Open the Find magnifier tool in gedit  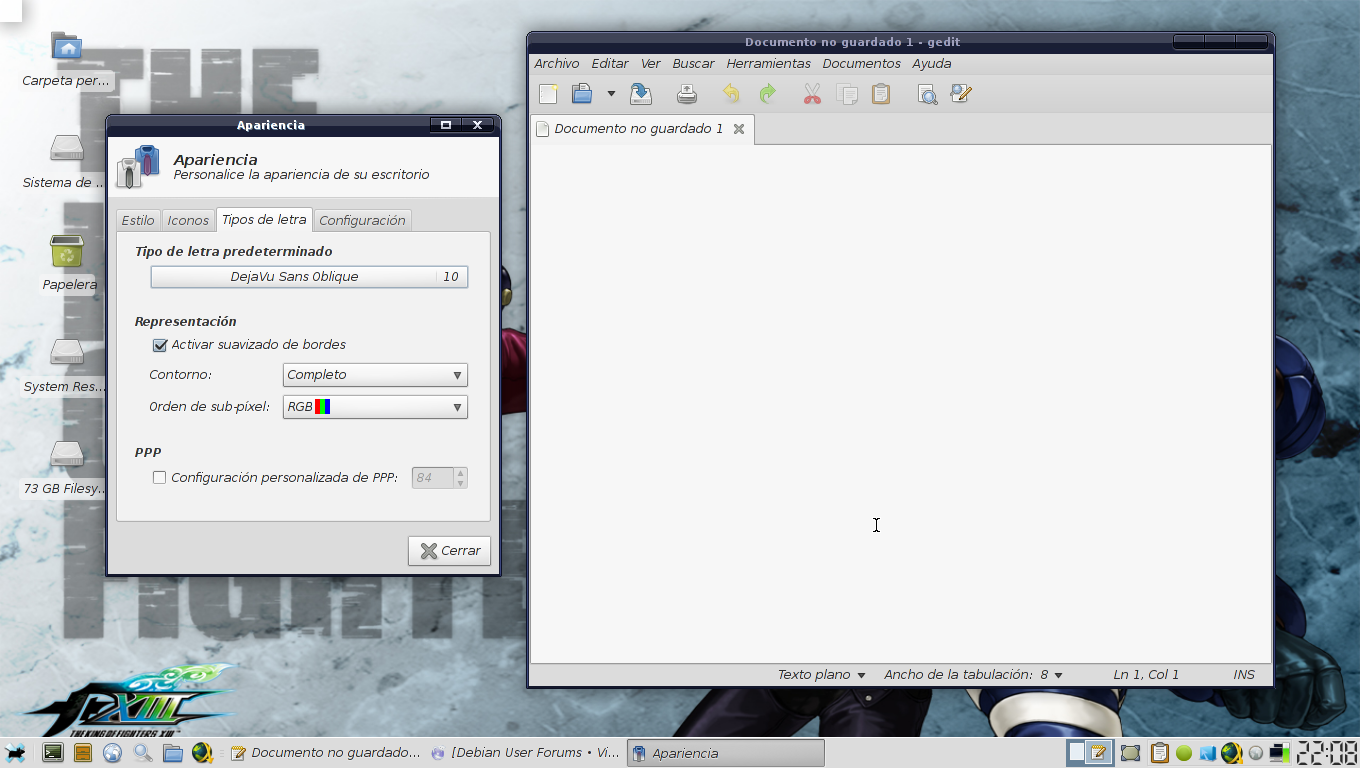click(x=928, y=94)
